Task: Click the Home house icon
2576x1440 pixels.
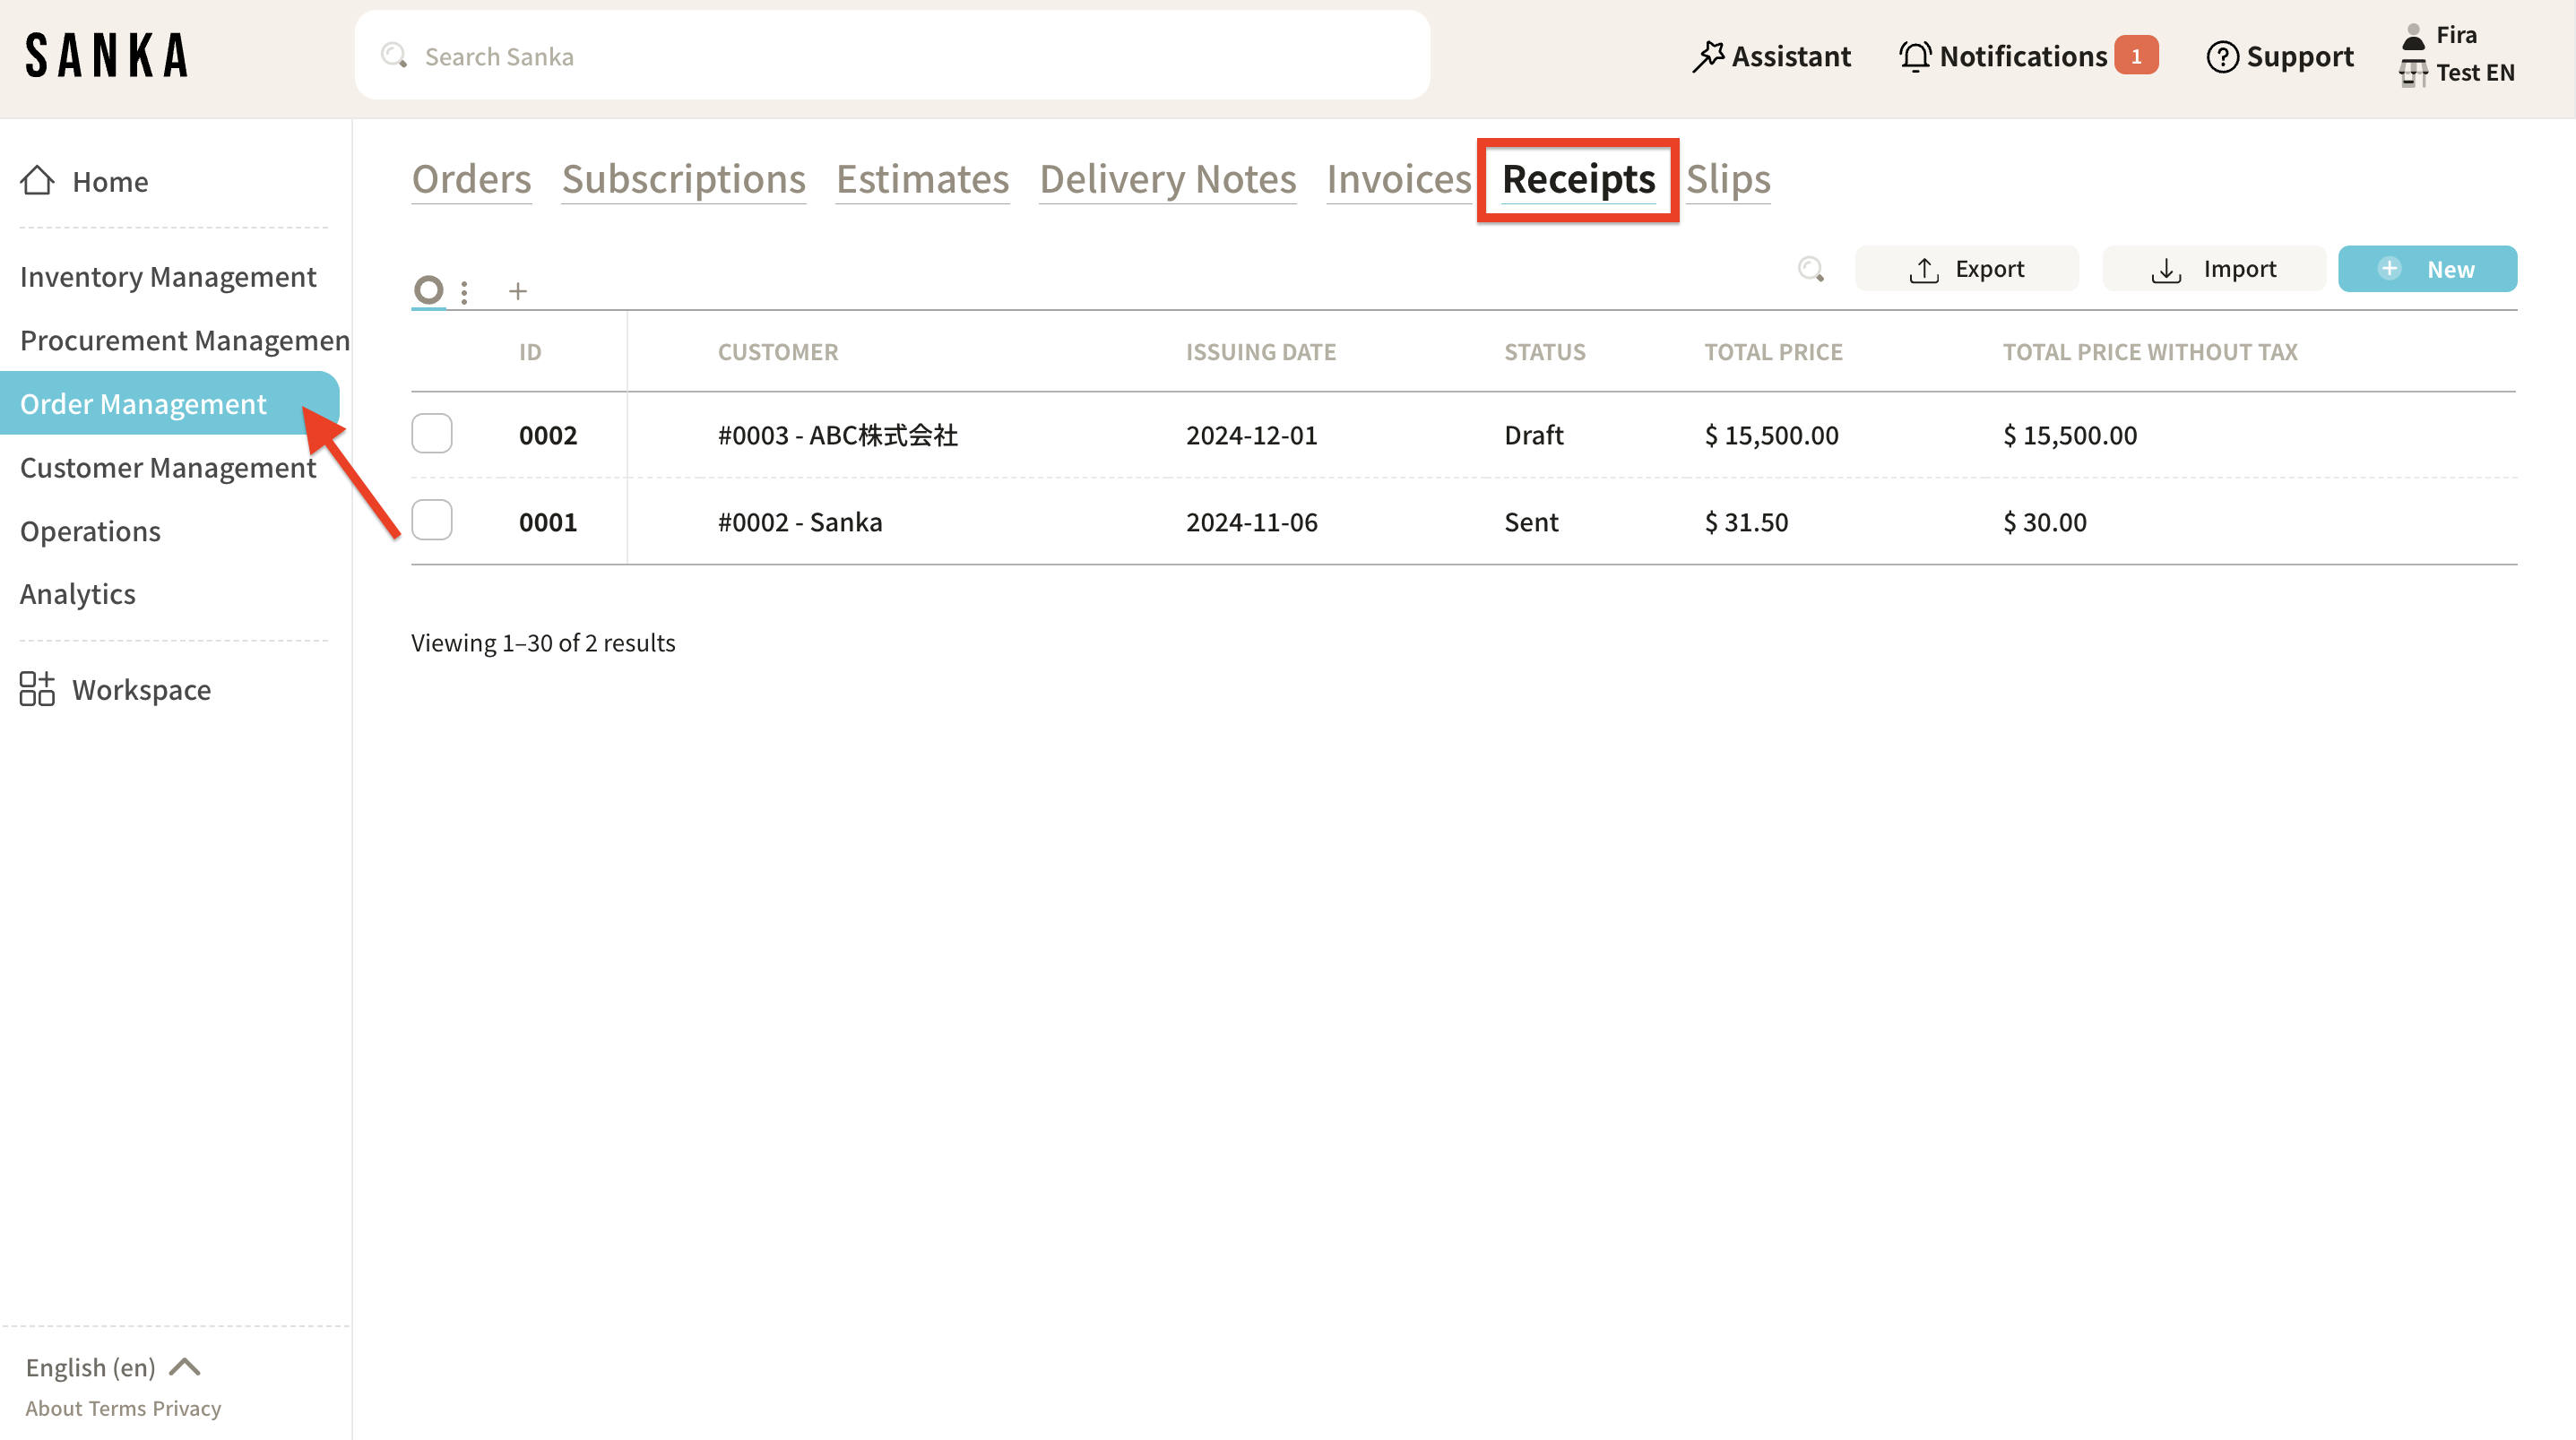Action: coord(37,181)
